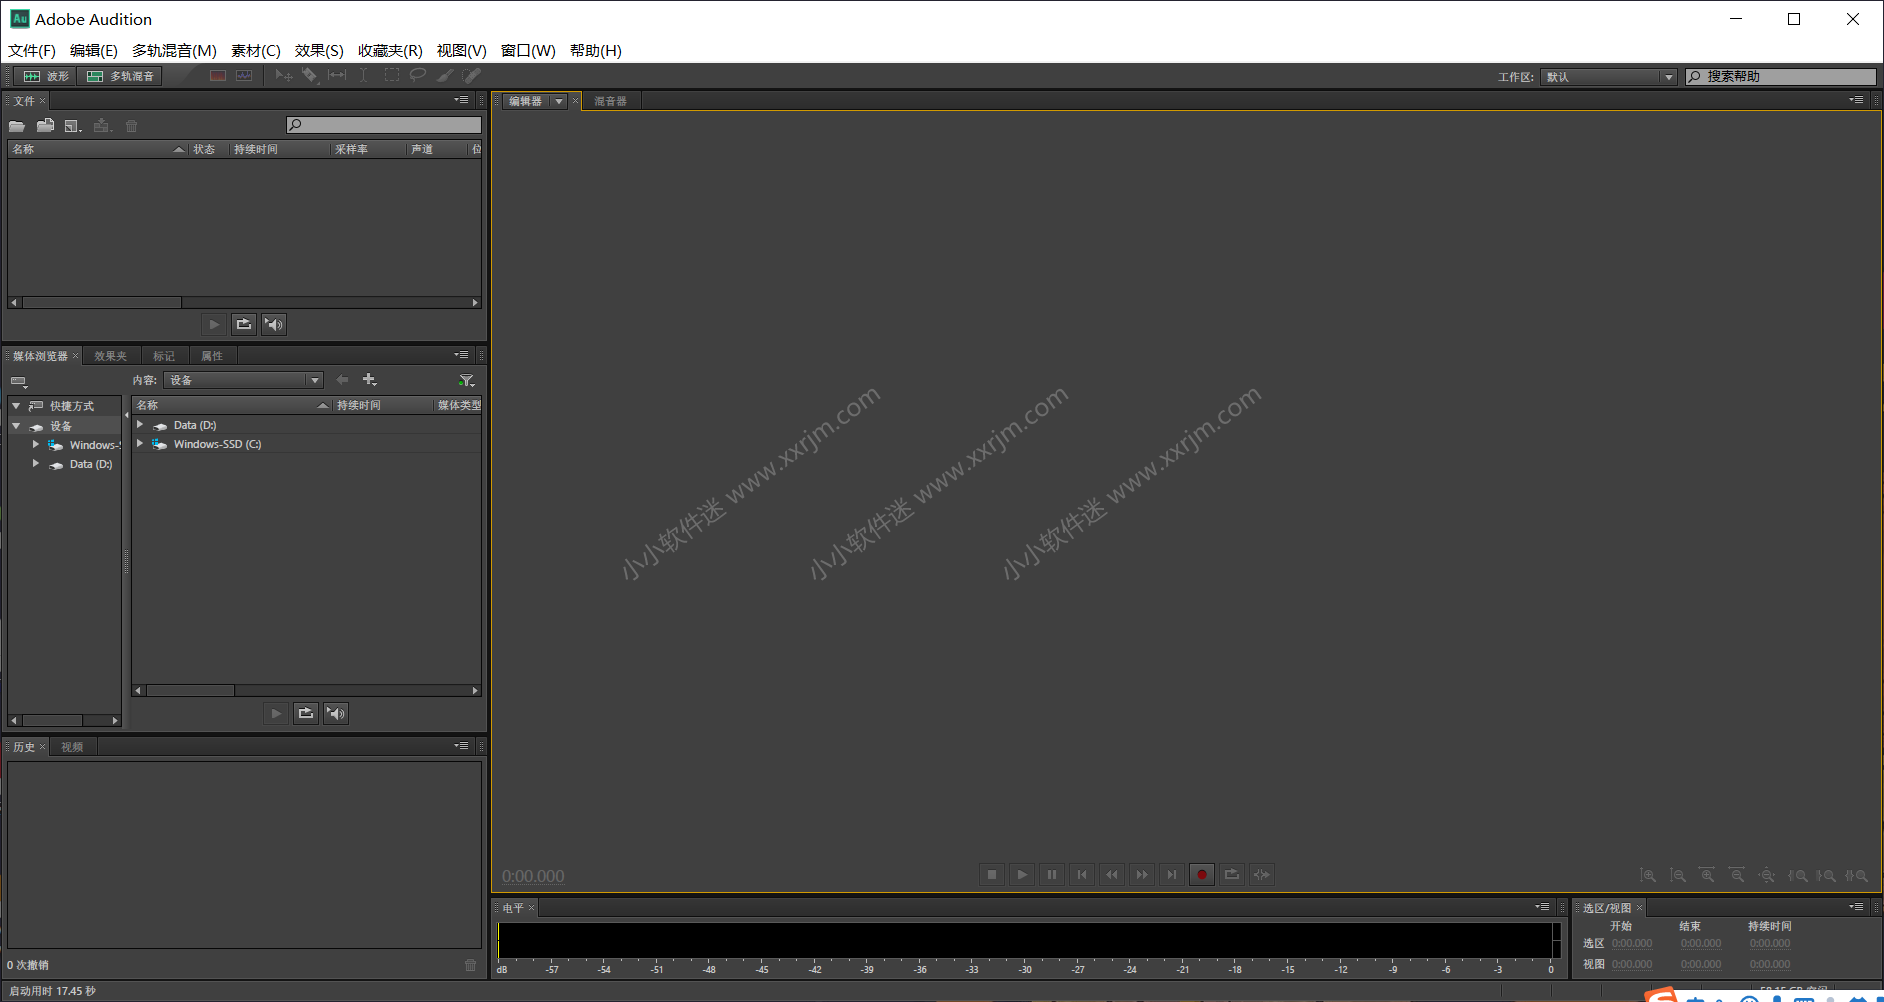This screenshot has height=1002, width=1884.
Task: Toggle the spectral frequency display icon
Action: [218, 76]
